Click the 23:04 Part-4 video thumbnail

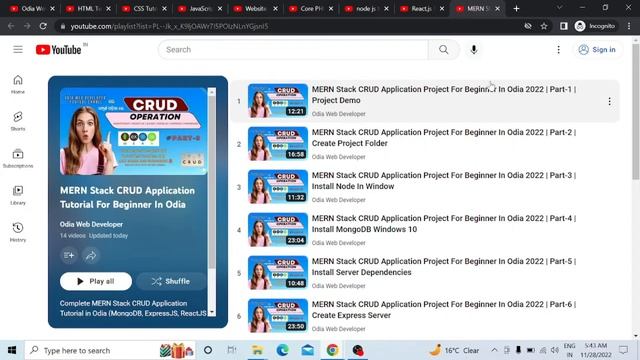coord(278,230)
